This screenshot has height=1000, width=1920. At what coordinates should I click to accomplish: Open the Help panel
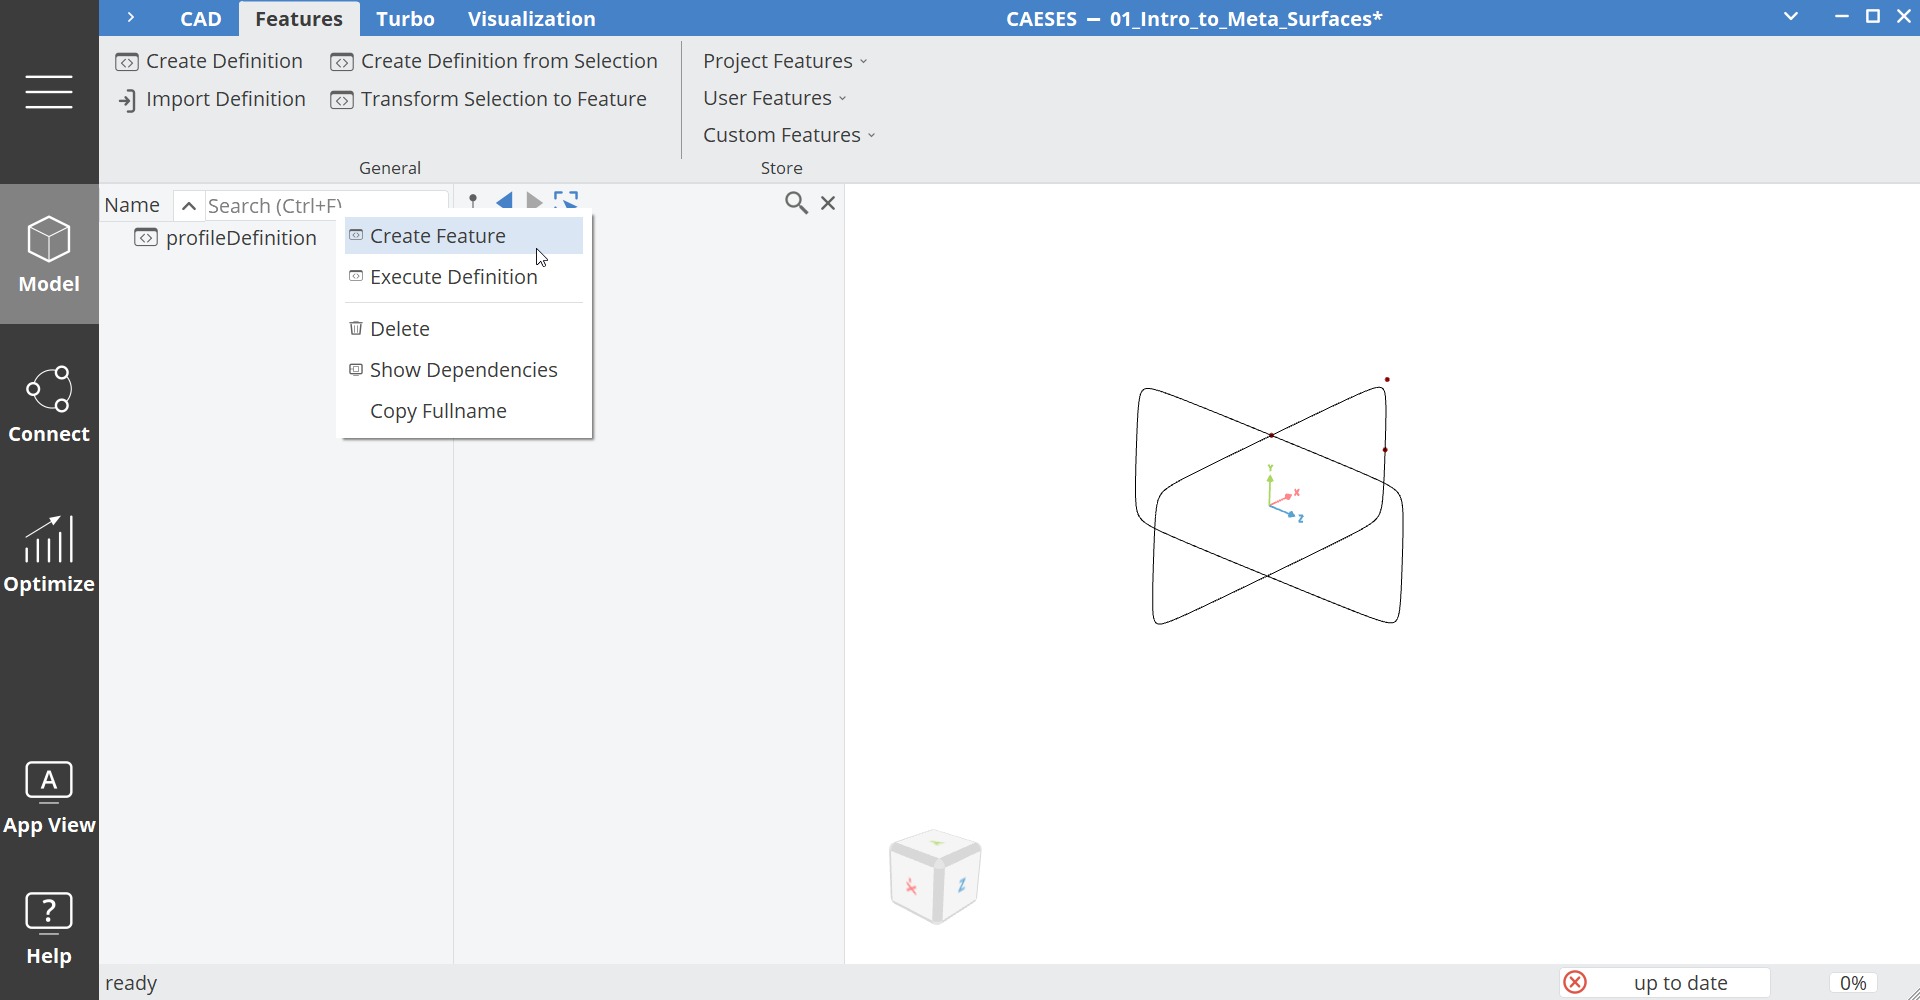[x=47, y=925]
